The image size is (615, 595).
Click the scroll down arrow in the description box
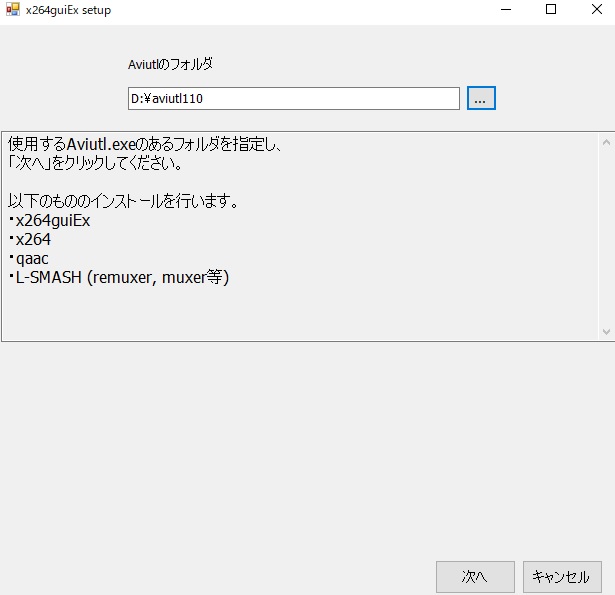pyautogui.click(x=606, y=332)
